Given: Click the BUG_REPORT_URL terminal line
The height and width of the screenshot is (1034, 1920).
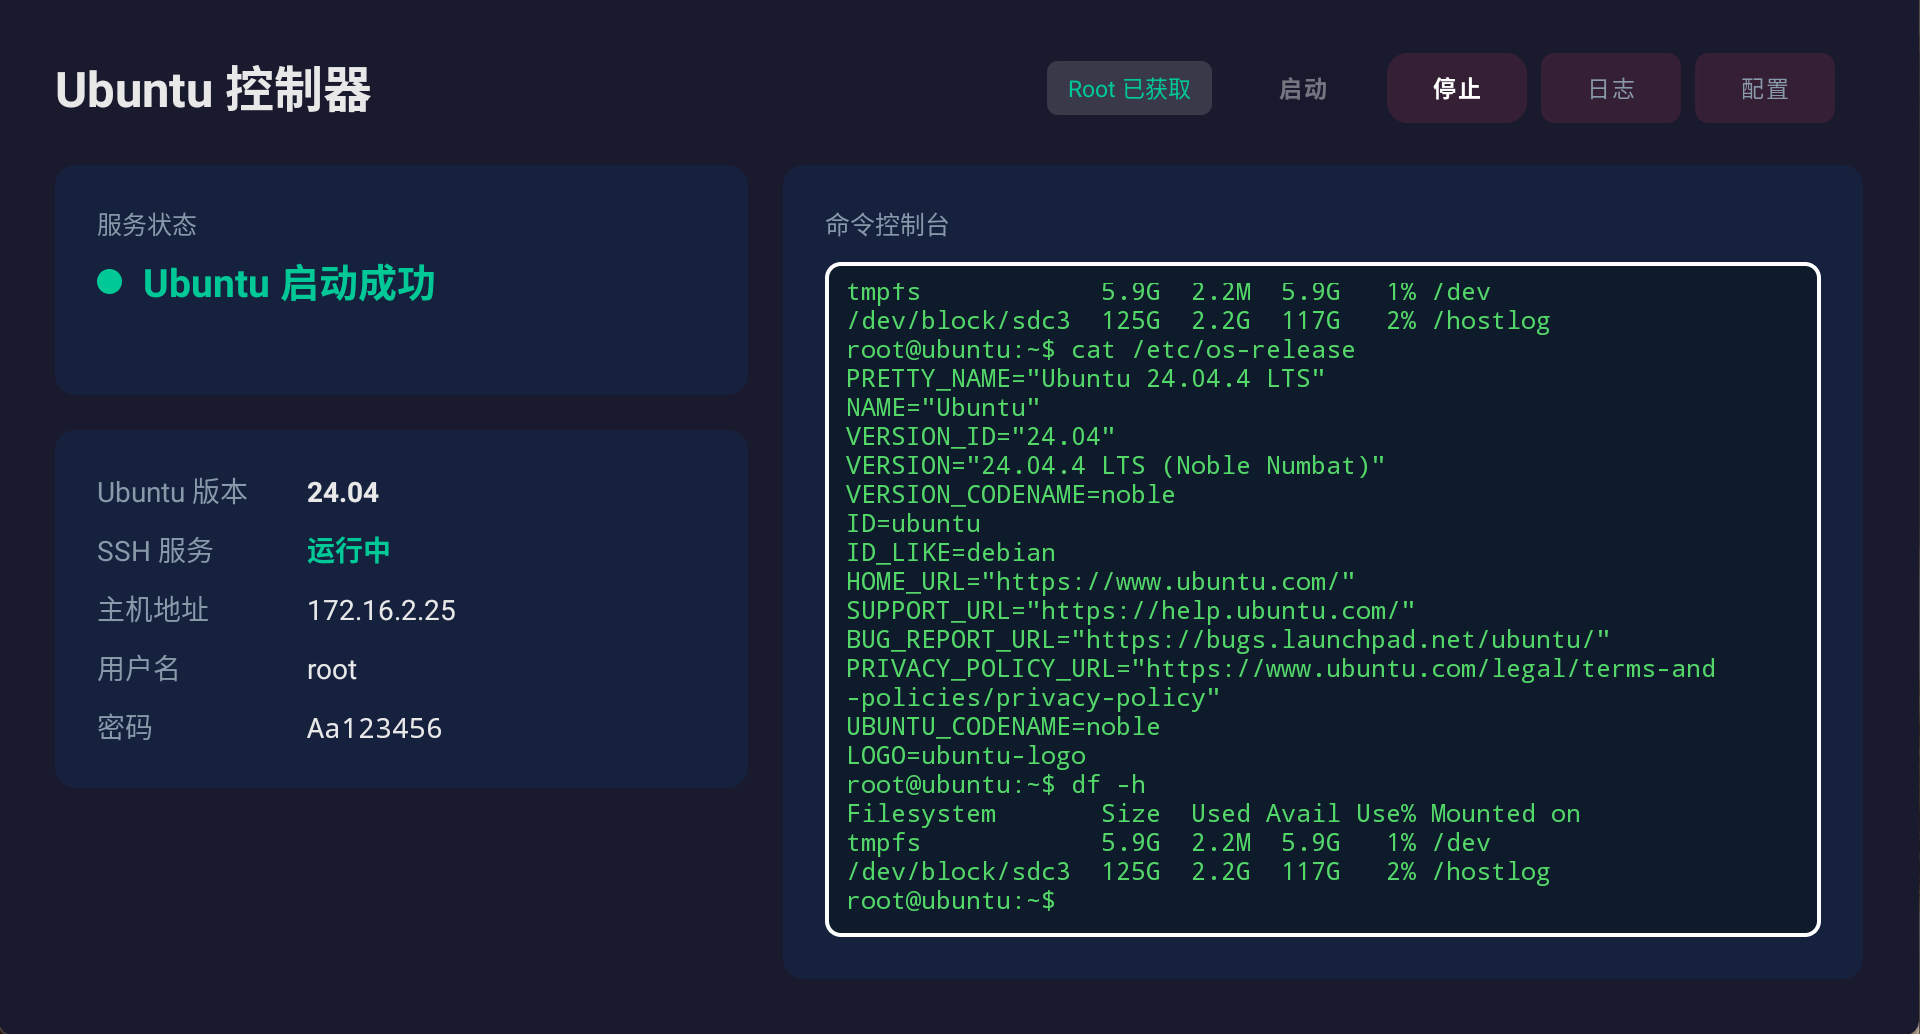Looking at the screenshot, I should point(1228,640).
